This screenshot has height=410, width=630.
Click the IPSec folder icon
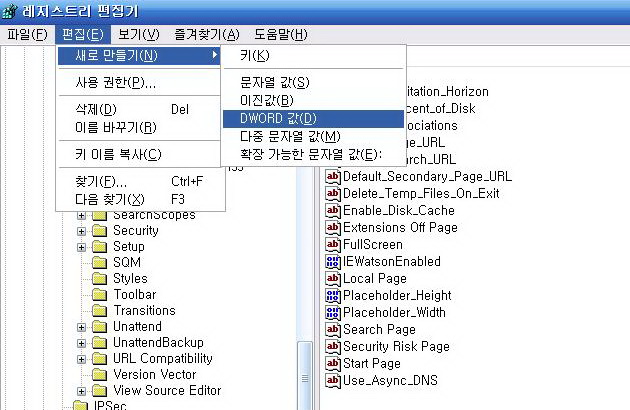point(80,406)
